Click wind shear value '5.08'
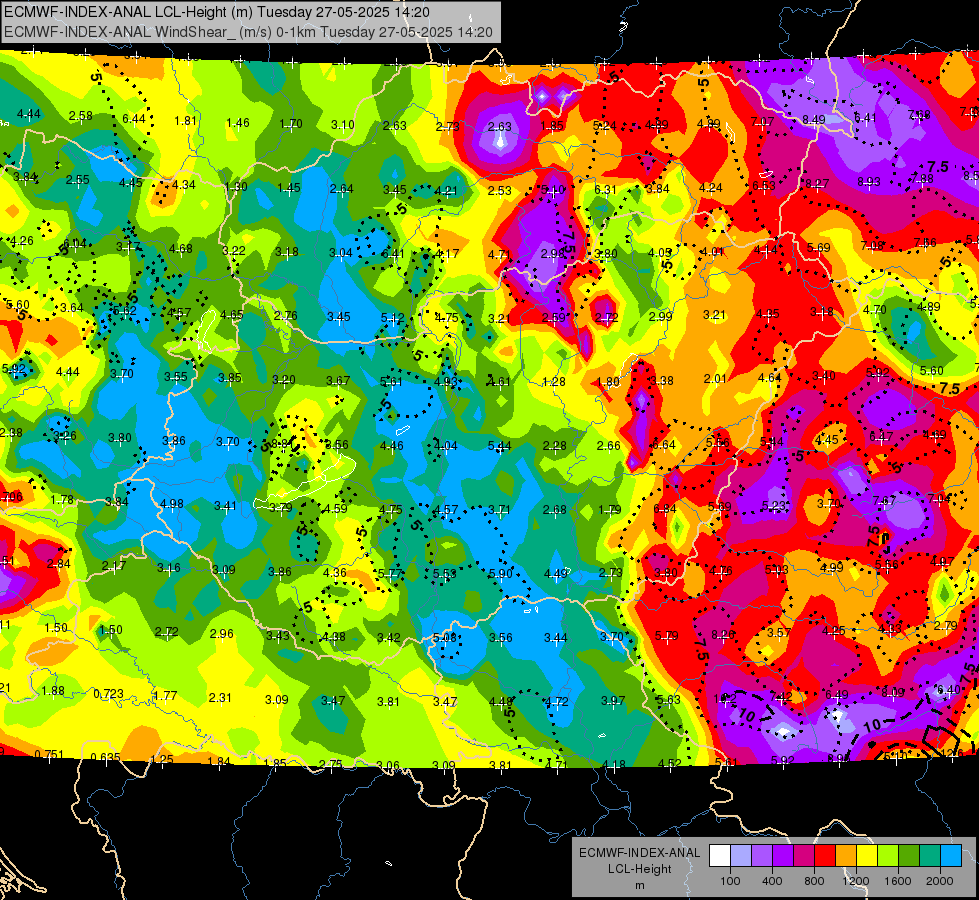 click(x=445, y=638)
